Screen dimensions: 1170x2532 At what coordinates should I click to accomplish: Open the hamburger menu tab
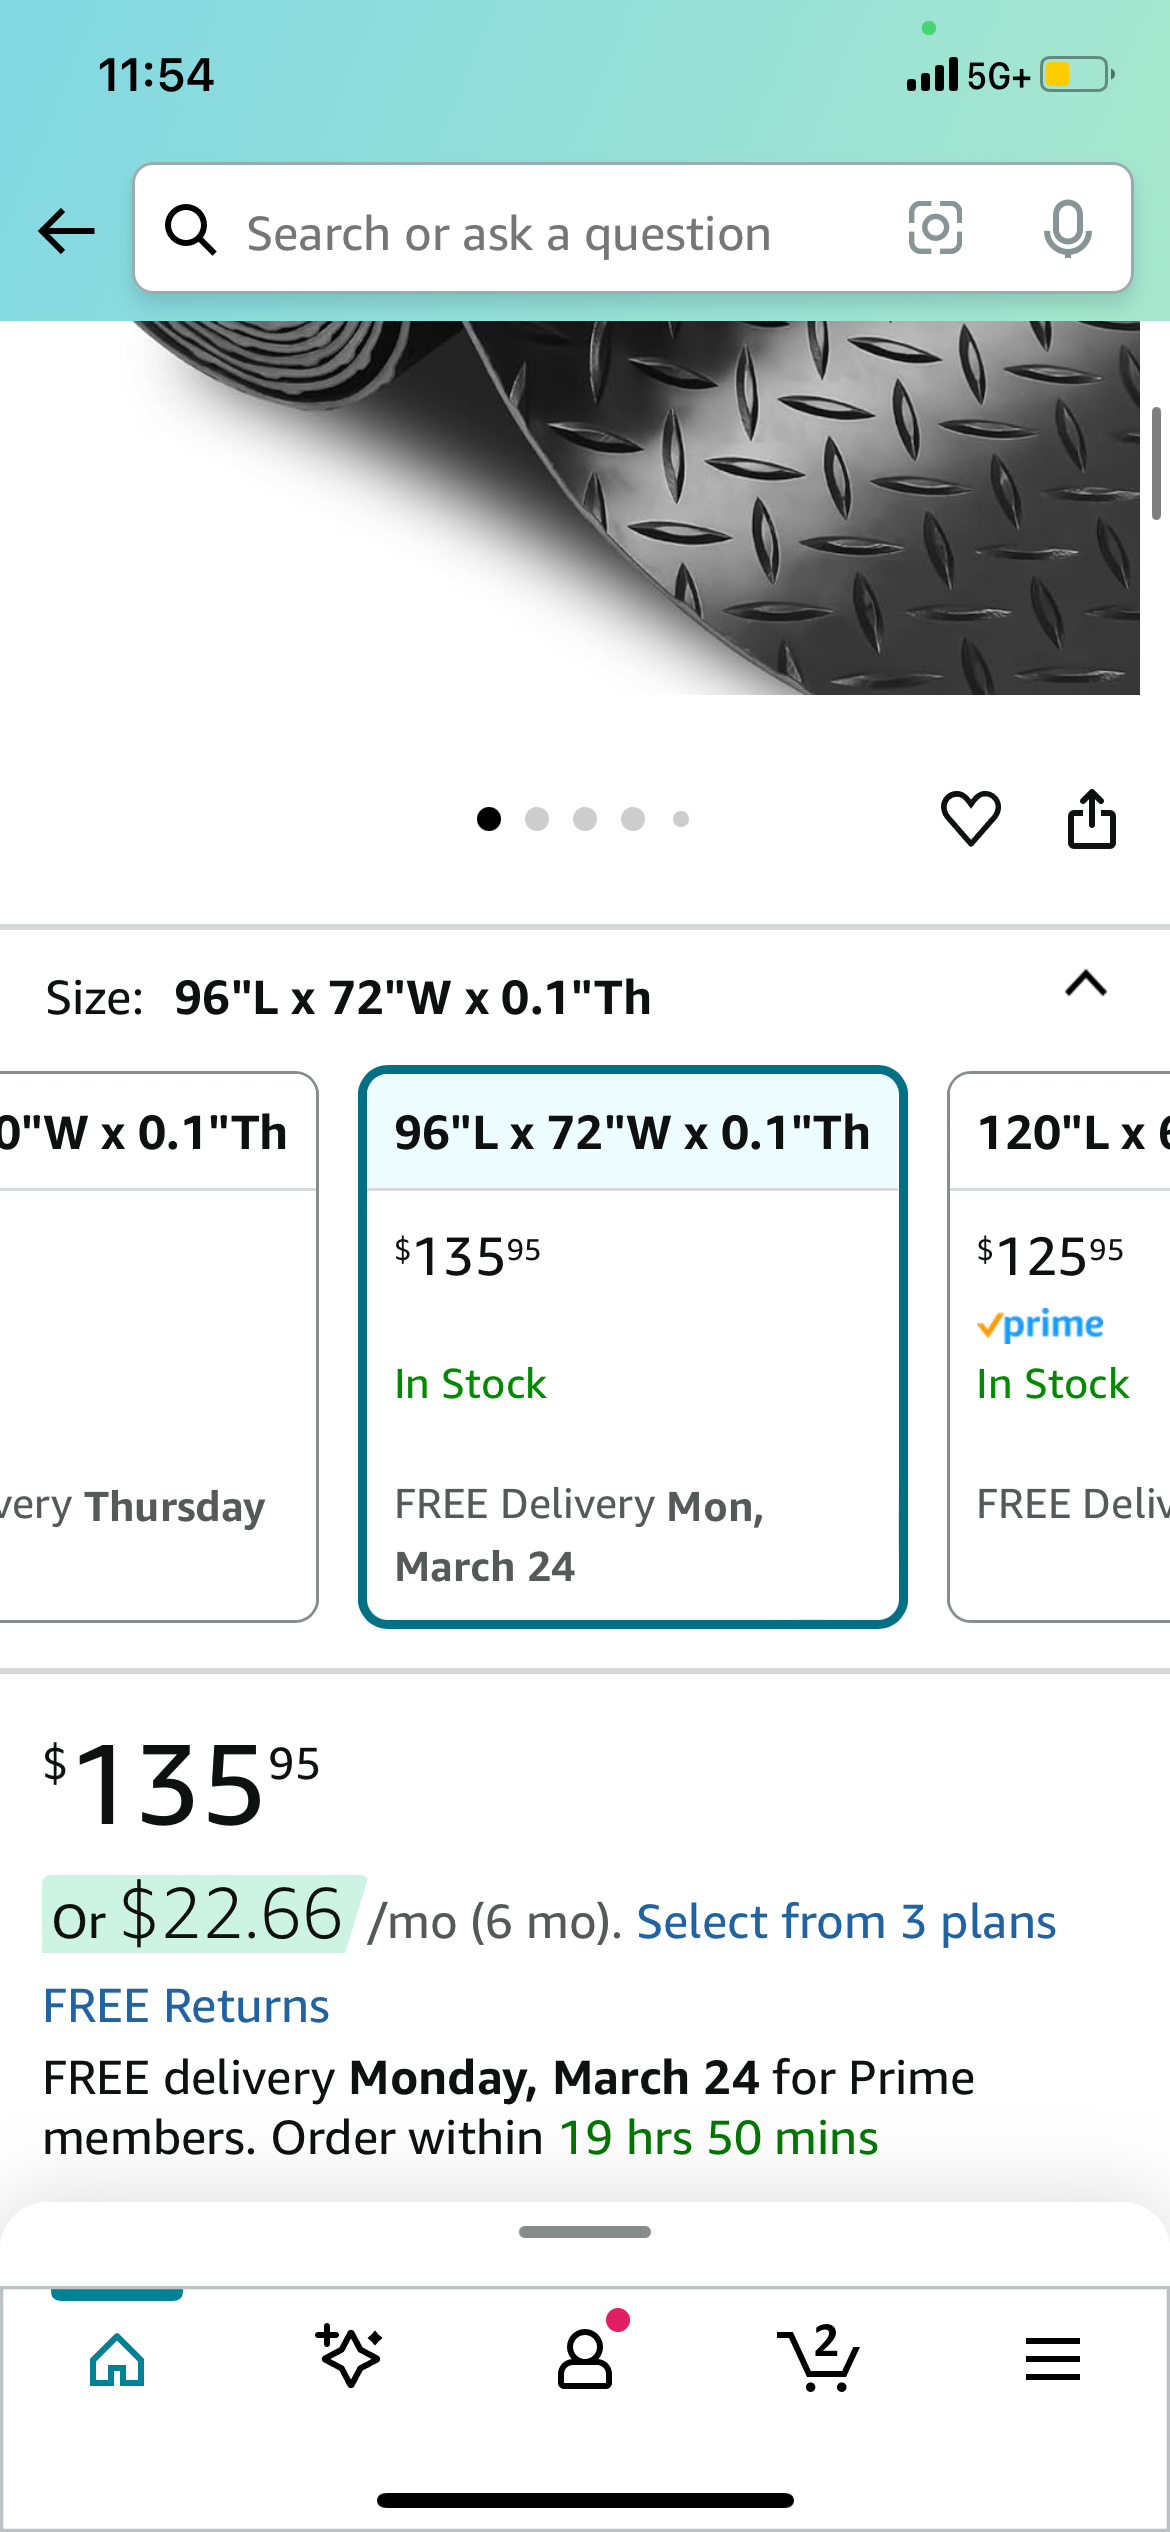click(x=1052, y=2358)
